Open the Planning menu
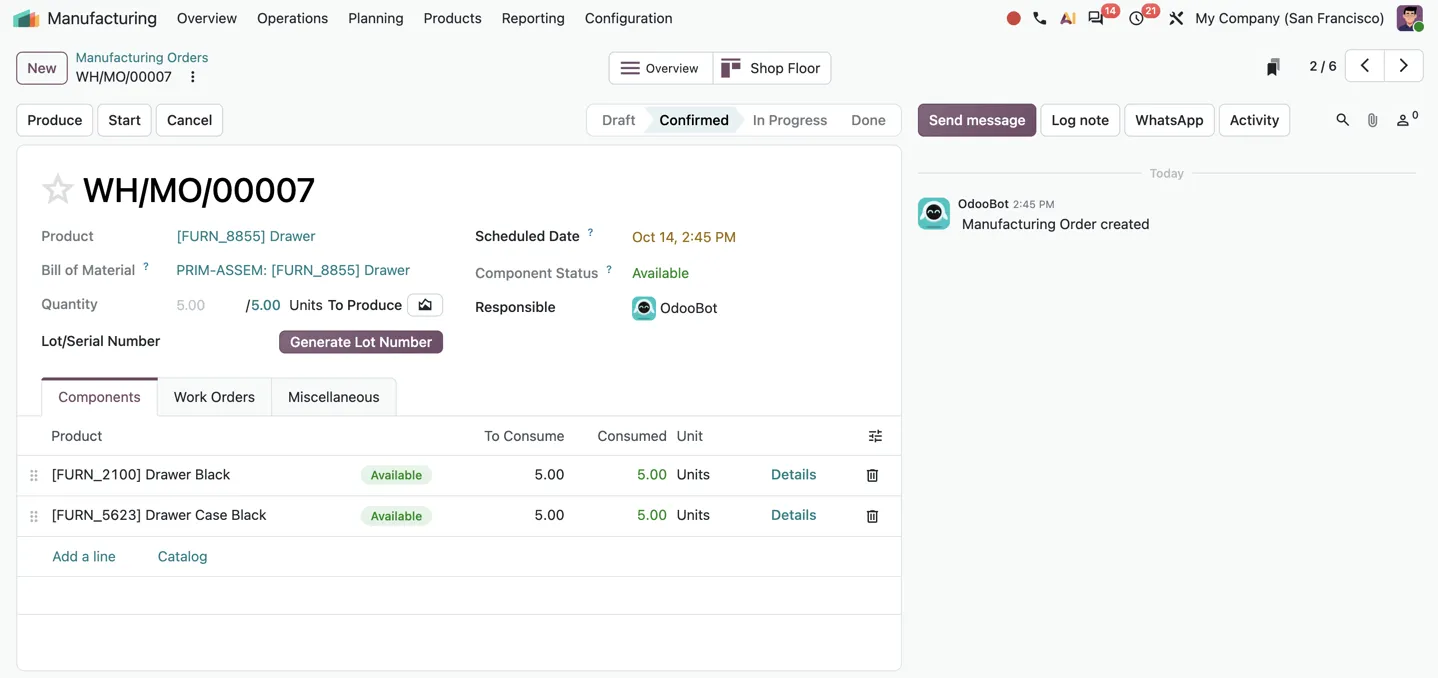This screenshot has width=1438, height=678. [376, 18]
